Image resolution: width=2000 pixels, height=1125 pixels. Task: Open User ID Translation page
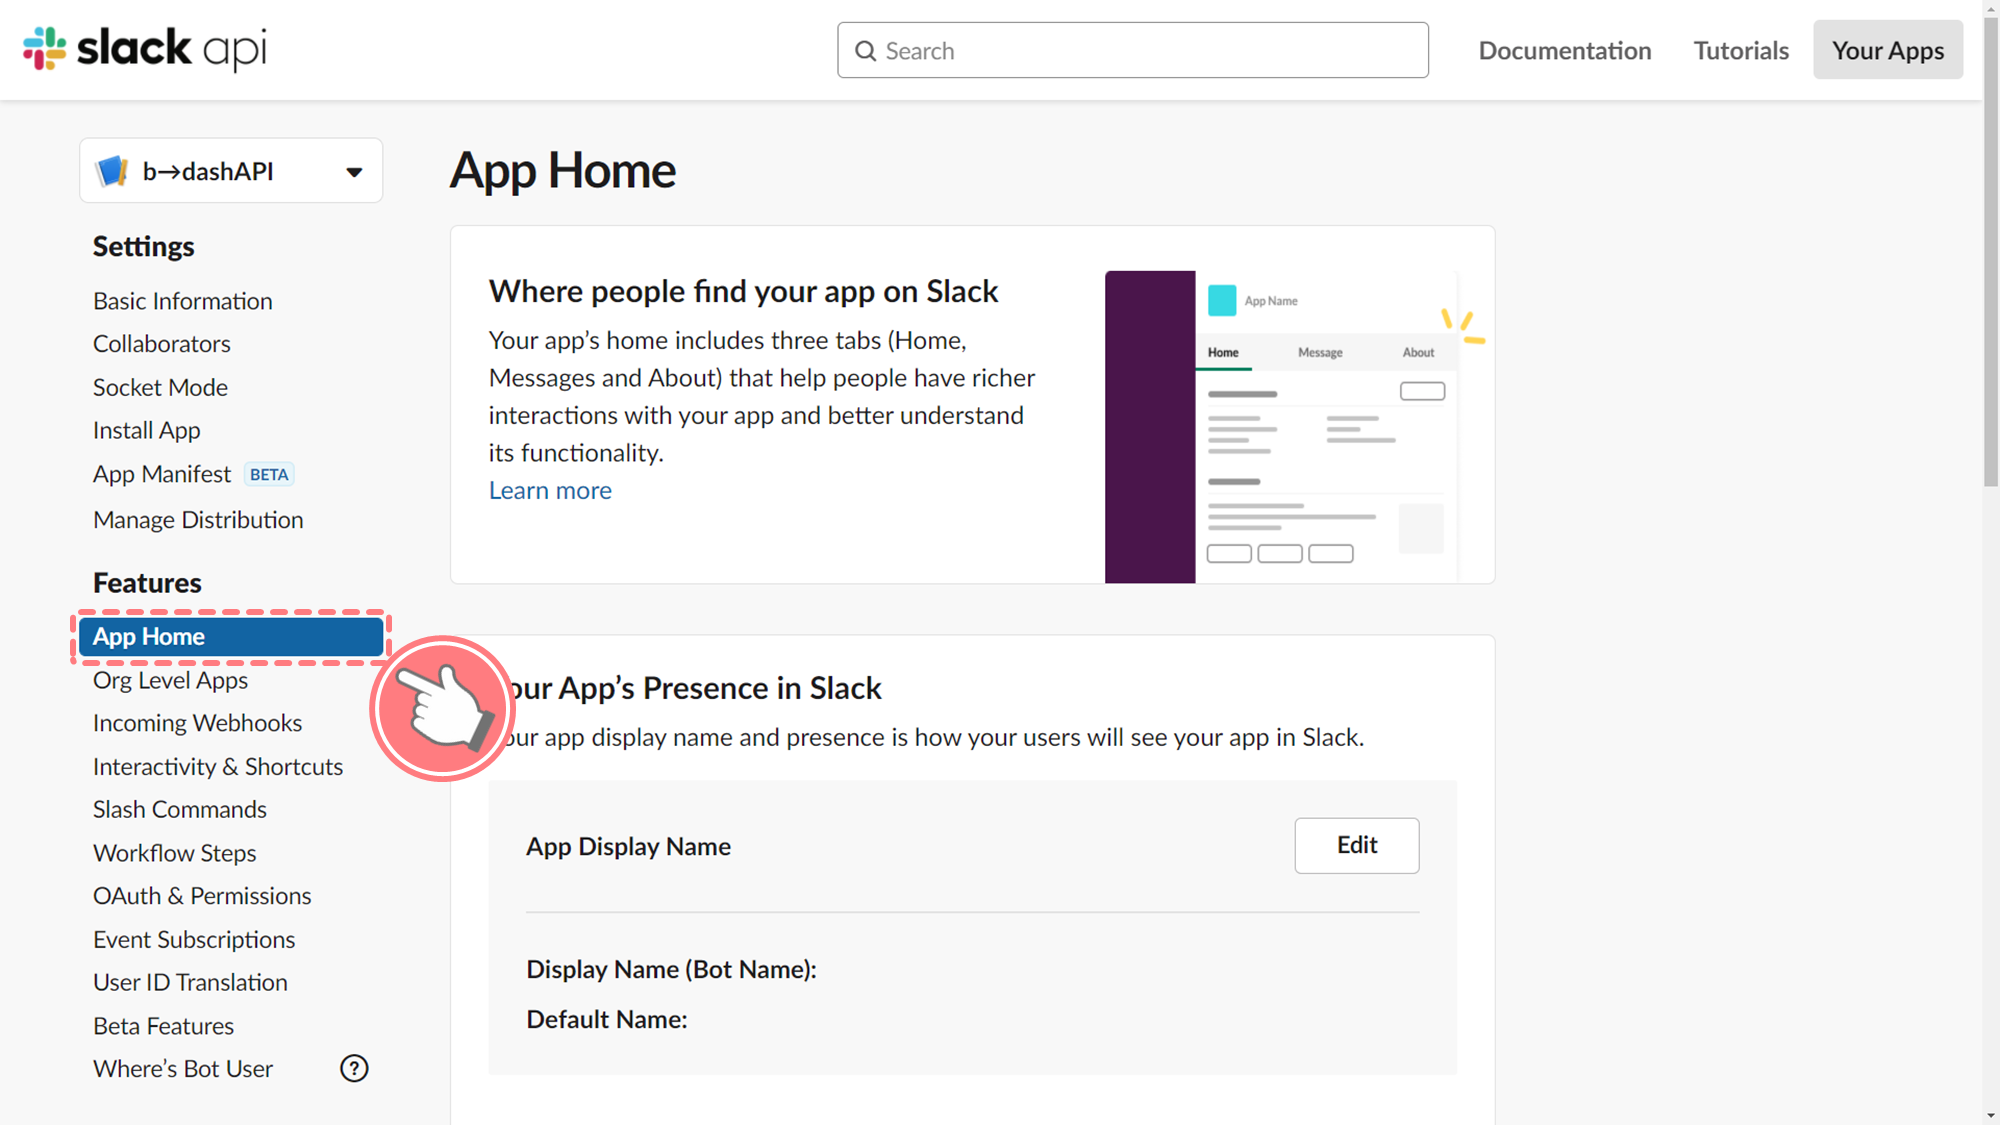pos(191,982)
